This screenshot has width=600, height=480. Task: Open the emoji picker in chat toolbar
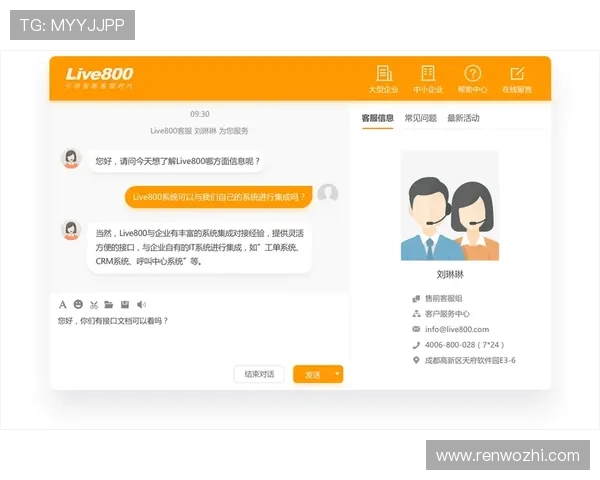[78, 304]
